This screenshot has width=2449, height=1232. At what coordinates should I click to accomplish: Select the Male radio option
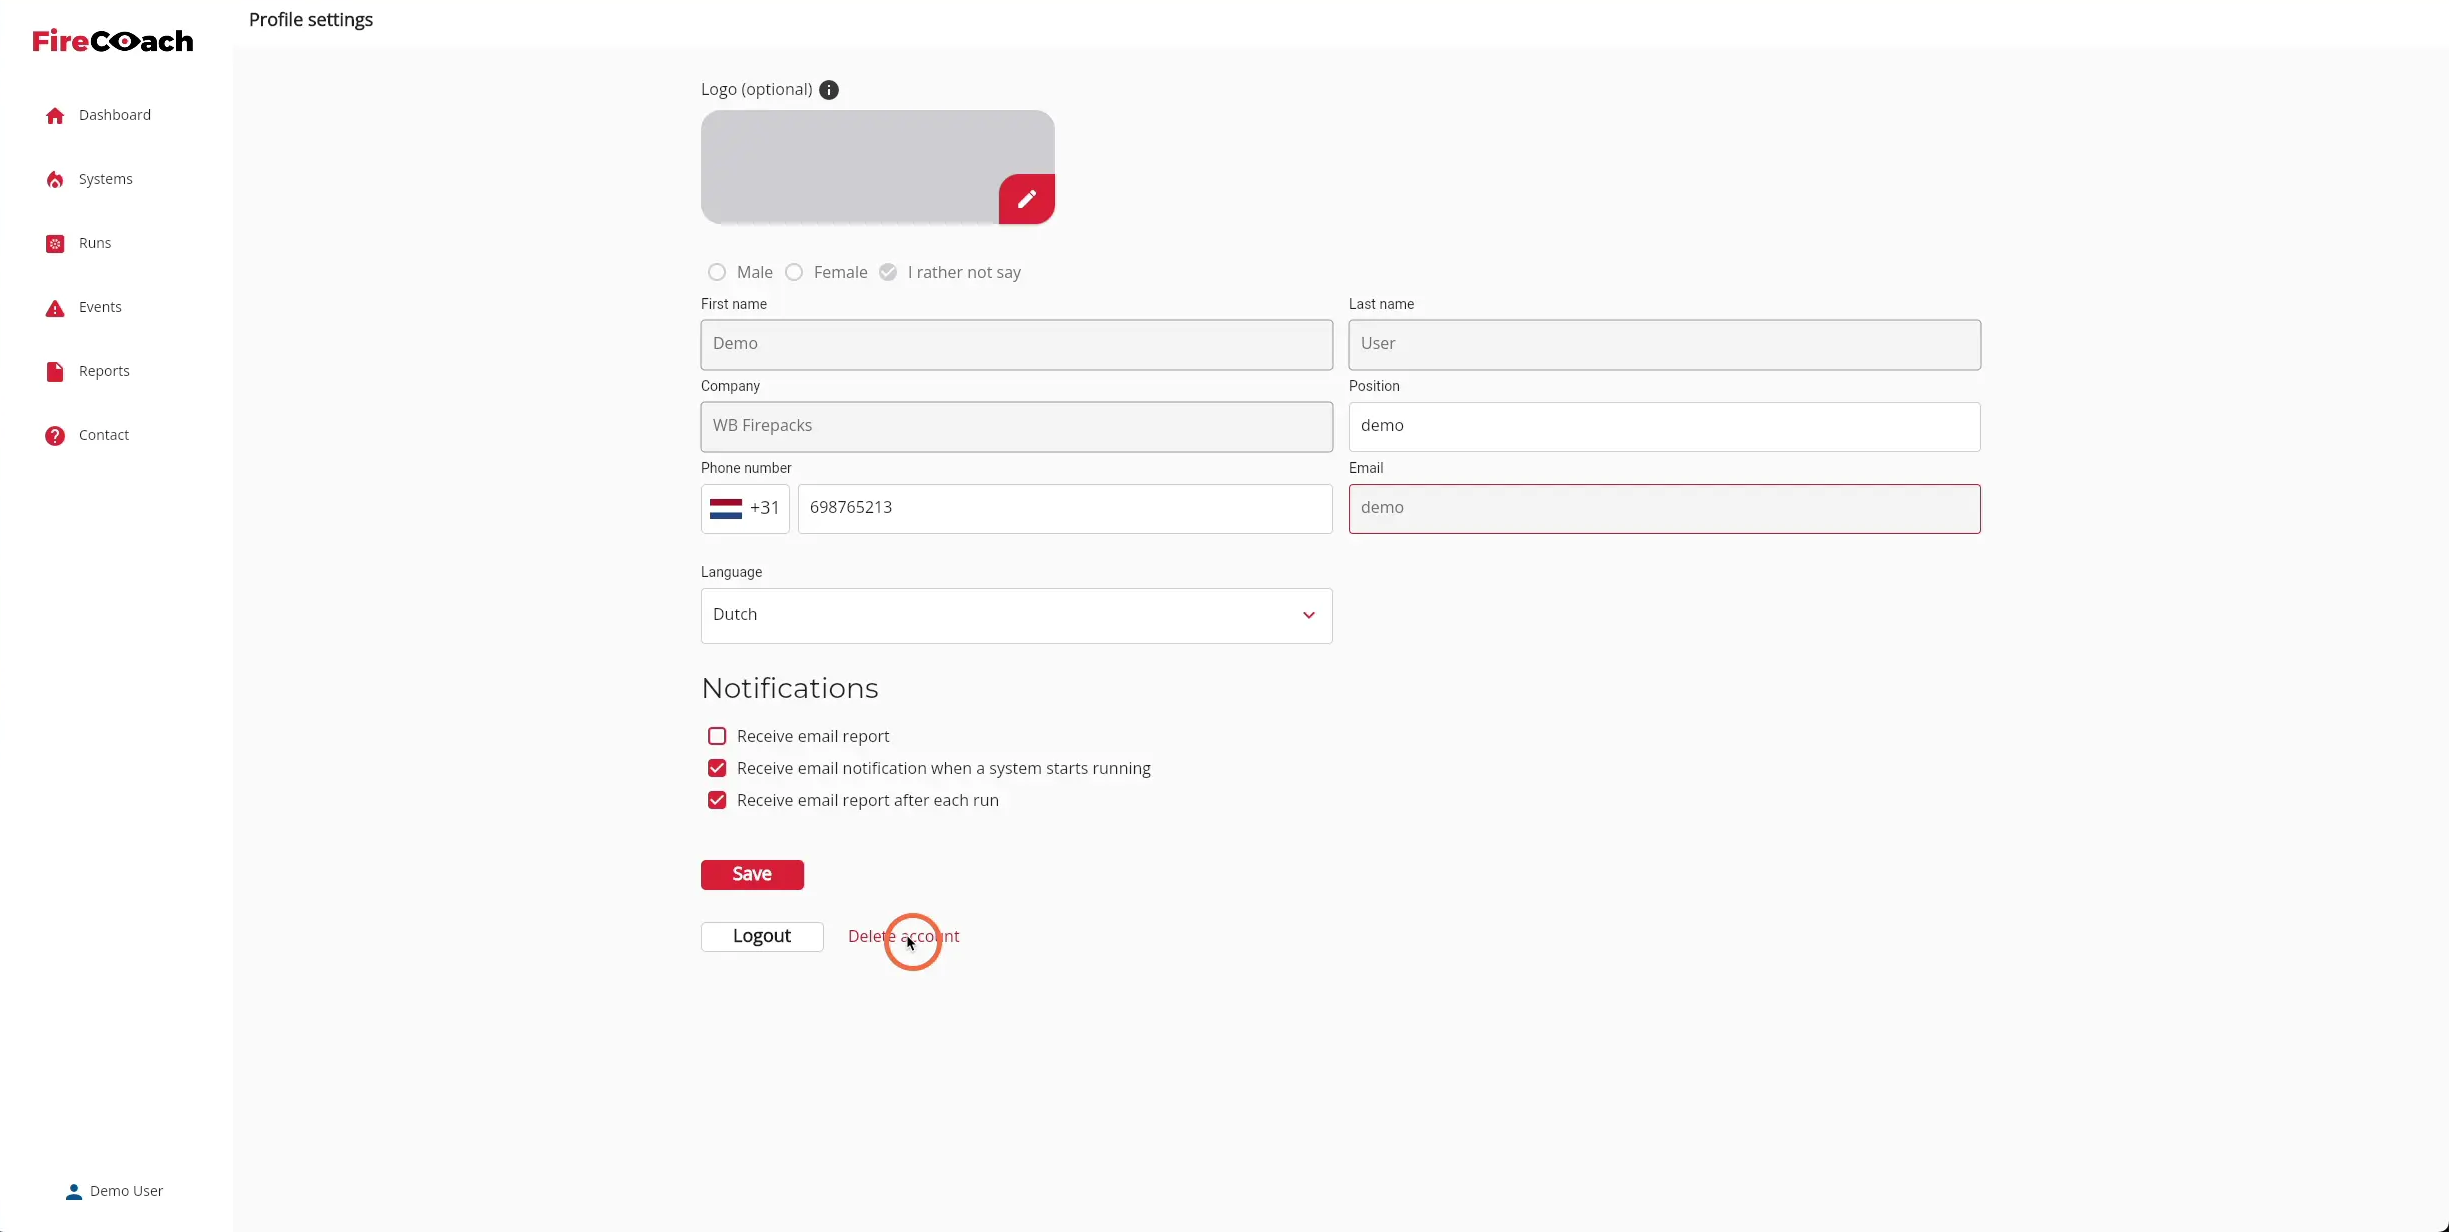tap(717, 272)
